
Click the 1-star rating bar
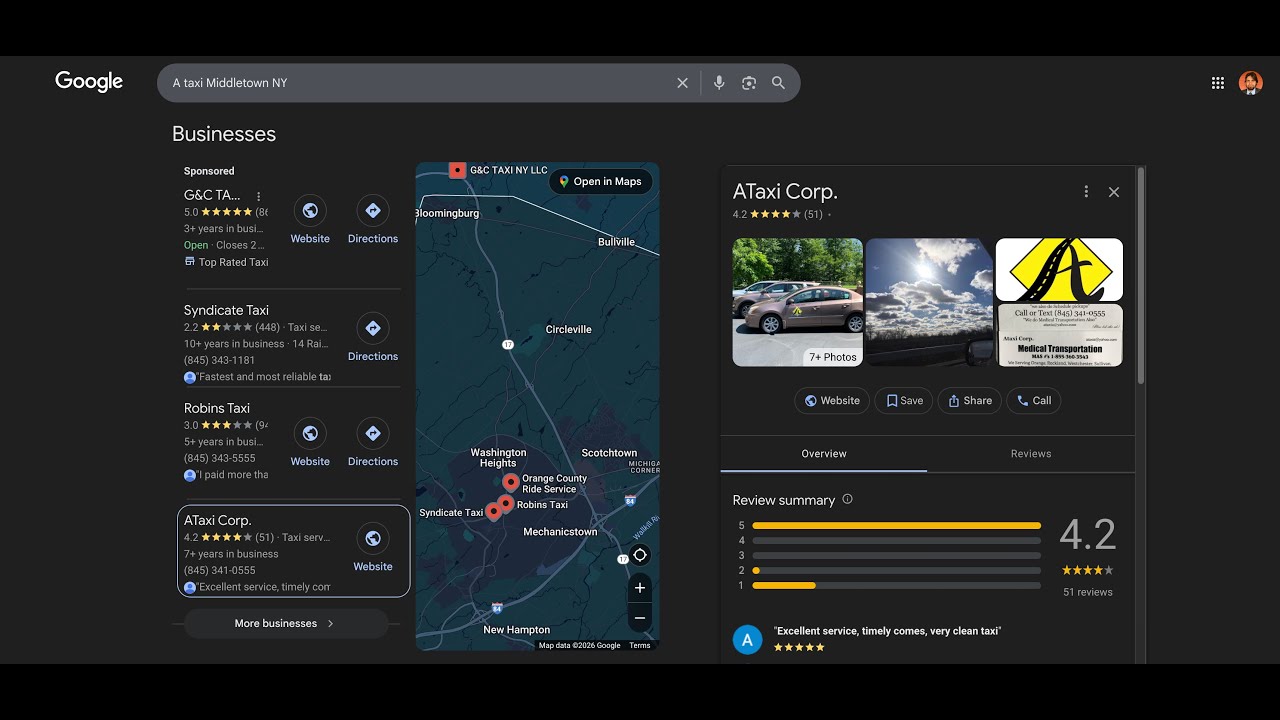(896, 585)
